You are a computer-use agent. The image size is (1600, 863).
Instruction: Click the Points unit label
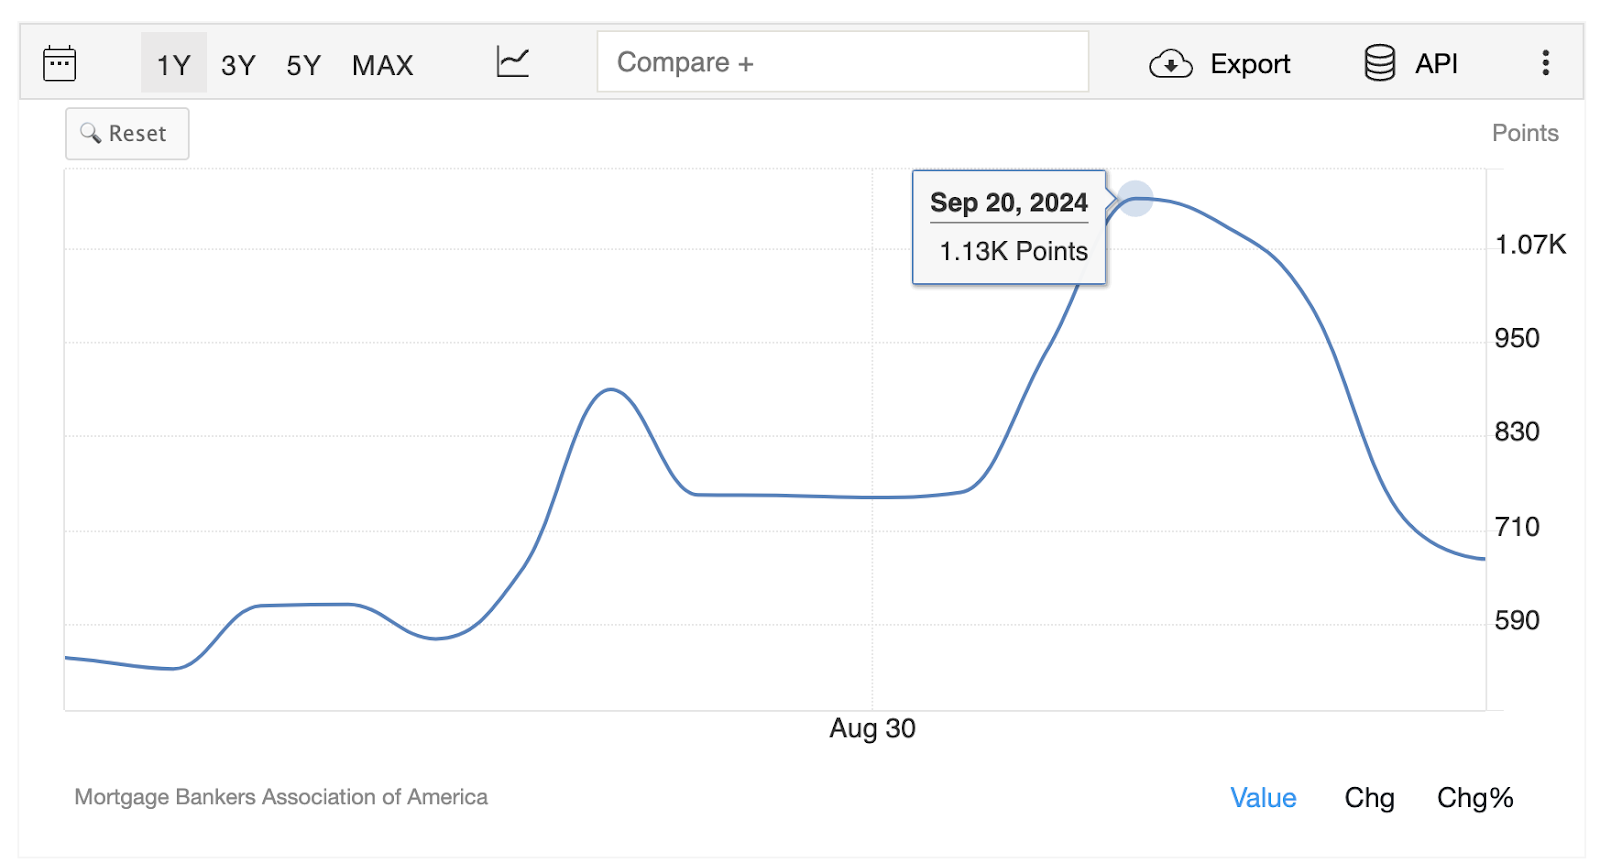click(1525, 133)
